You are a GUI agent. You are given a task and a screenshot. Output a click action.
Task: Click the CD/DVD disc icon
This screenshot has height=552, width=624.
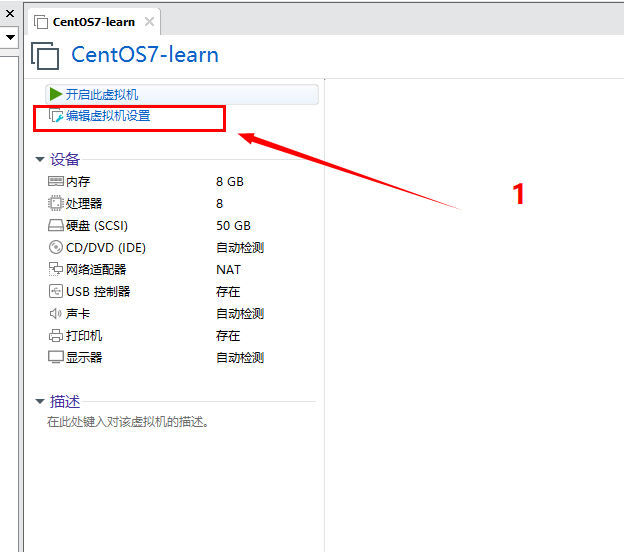[56, 248]
